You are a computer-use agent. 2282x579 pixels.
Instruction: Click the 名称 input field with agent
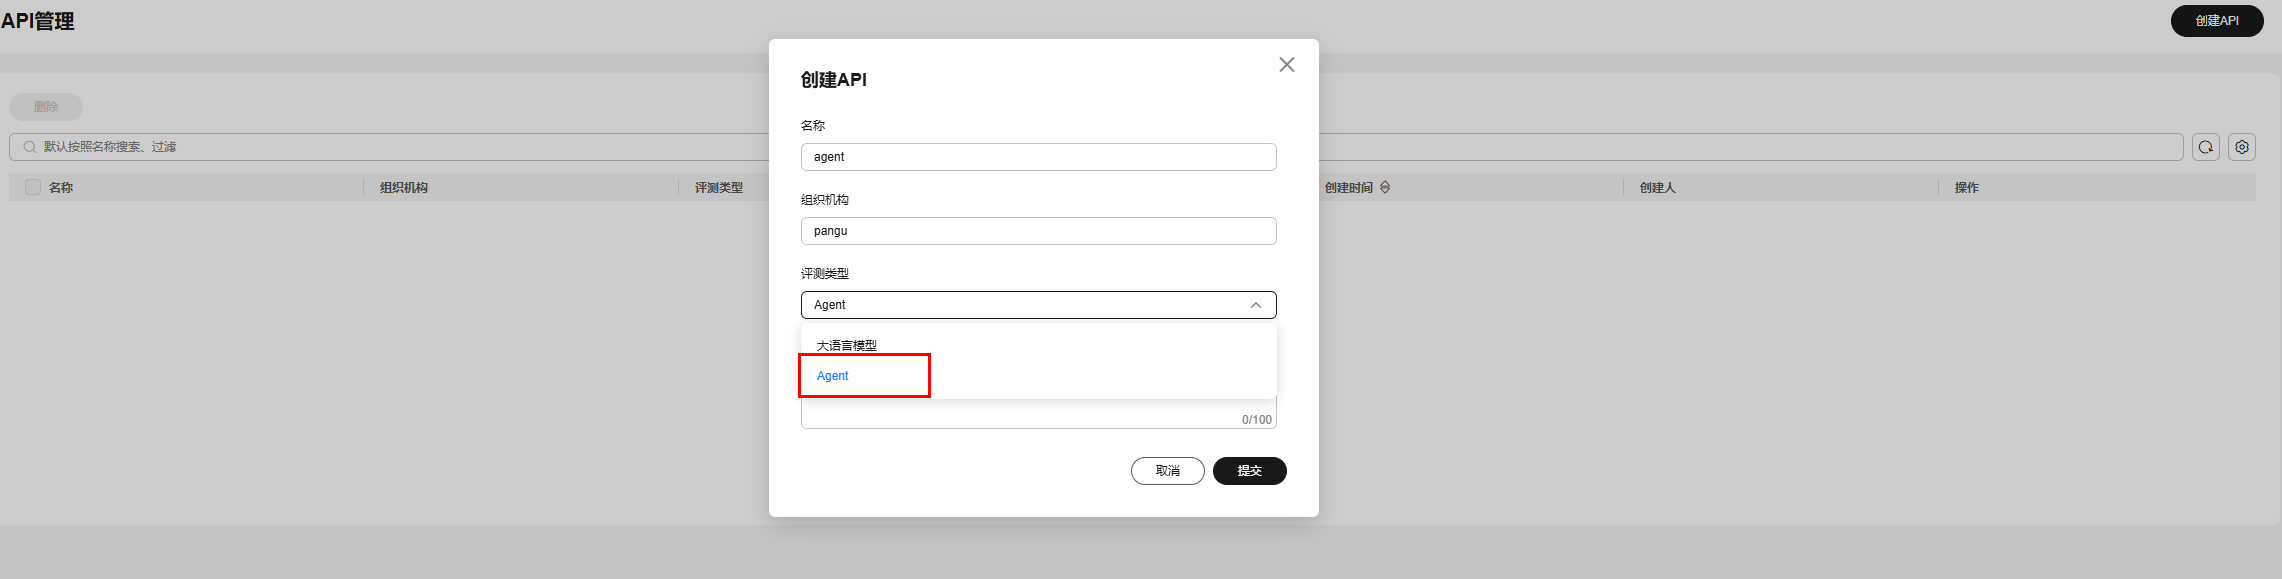tap(1038, 157)
